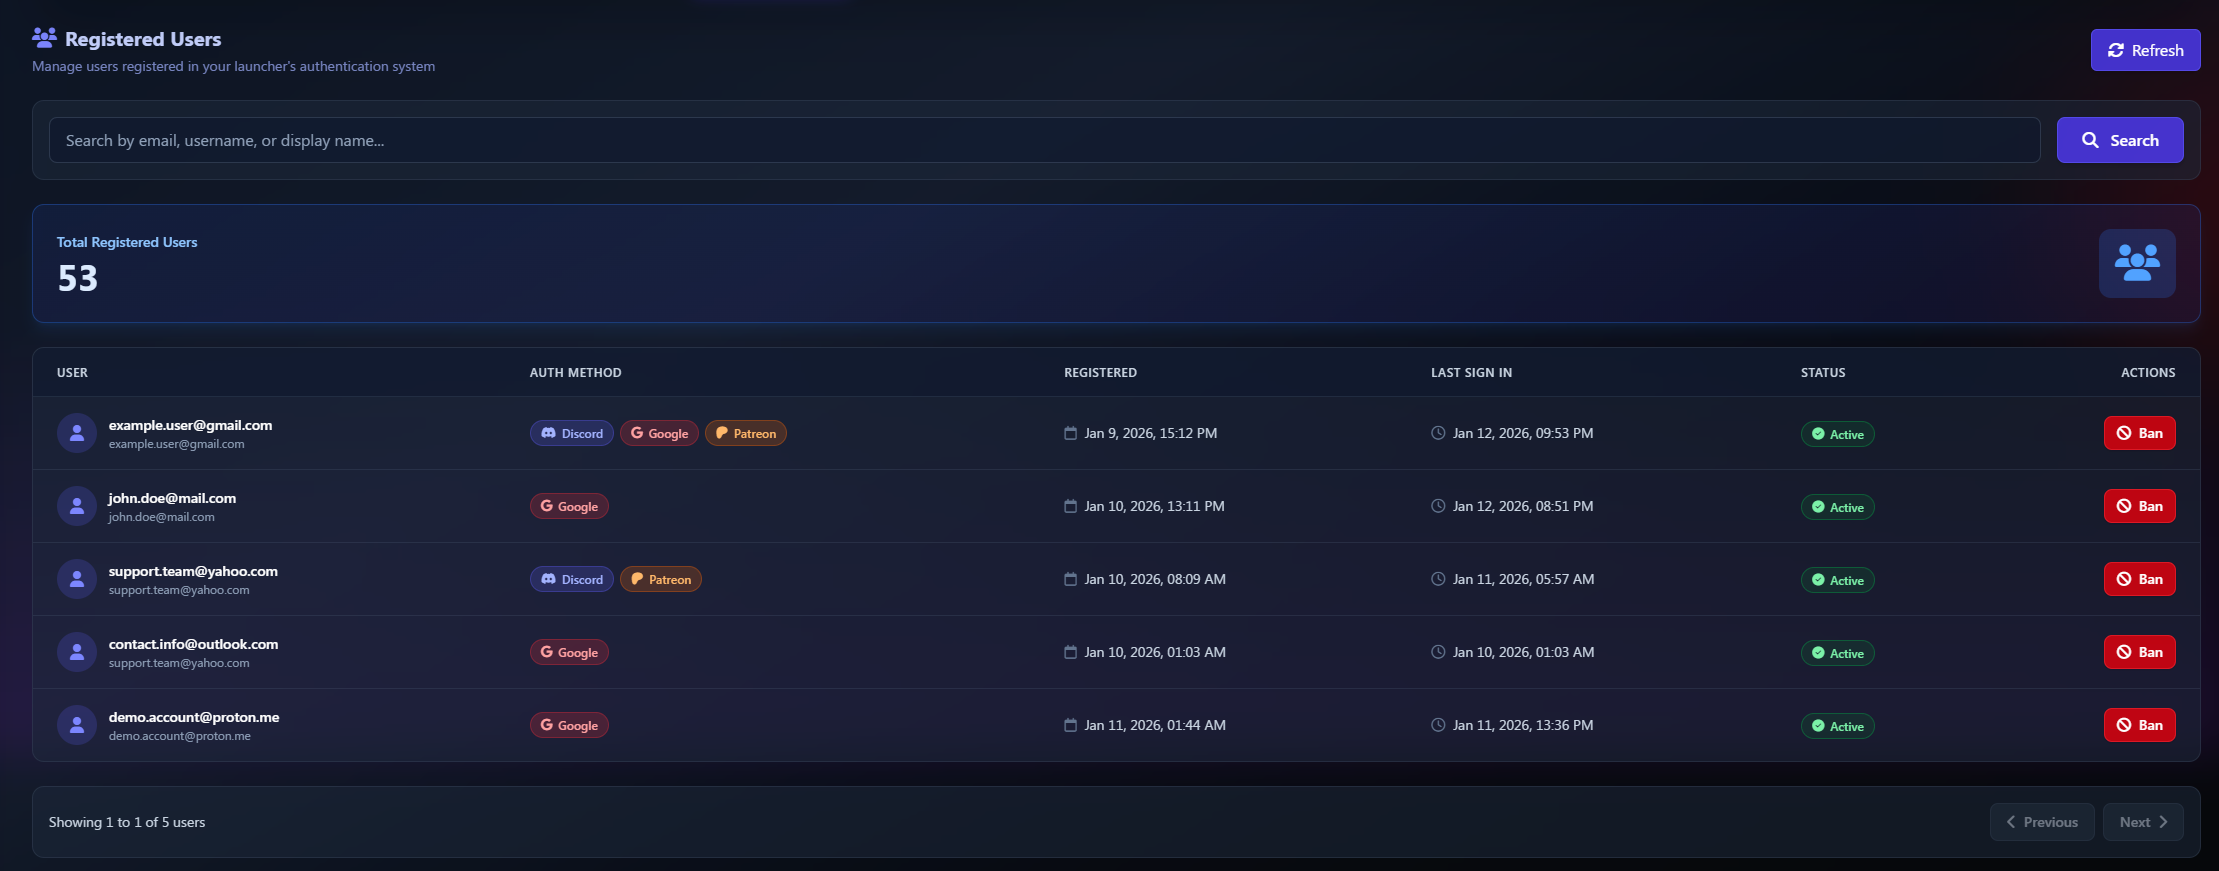Click avatar icon for john.doe@mail.com

[x=77, y=506]
